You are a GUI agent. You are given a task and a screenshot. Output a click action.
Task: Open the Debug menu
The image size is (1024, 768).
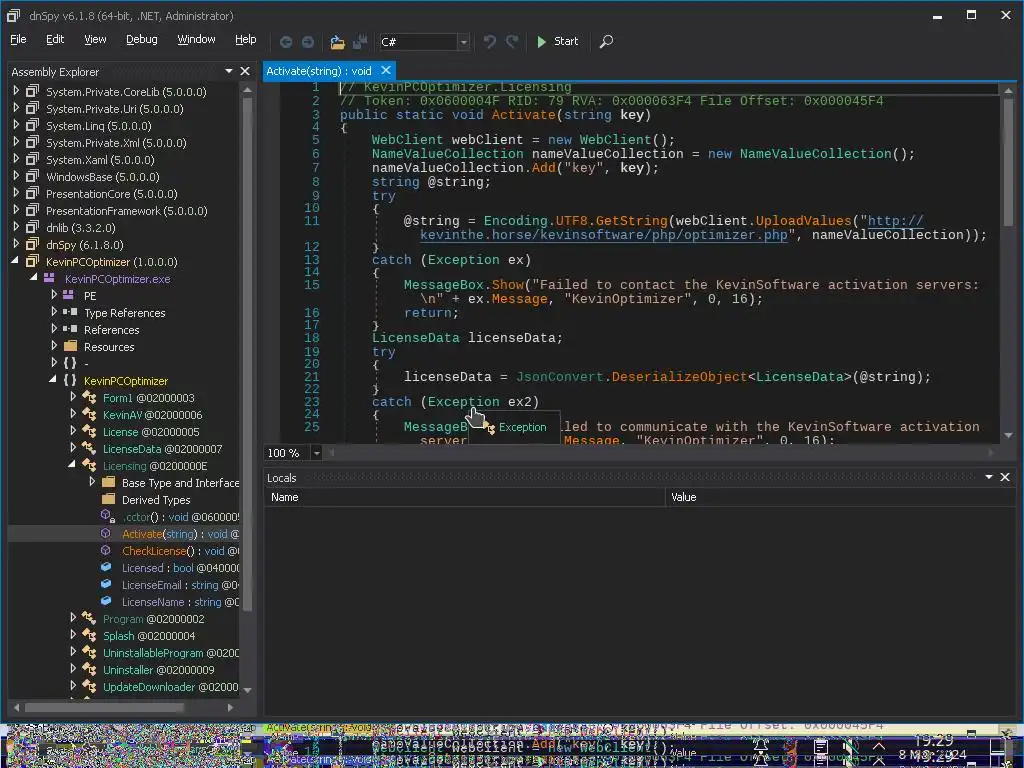pyautogui.click(x=141, y=40)
